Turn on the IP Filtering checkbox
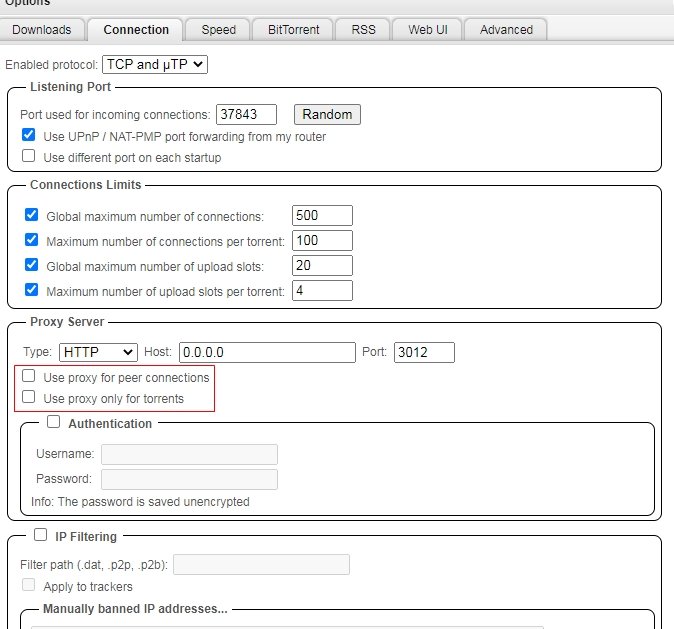The height and width of the screenshot is (629, 674). pyautogui.click(x=41, y=536)
